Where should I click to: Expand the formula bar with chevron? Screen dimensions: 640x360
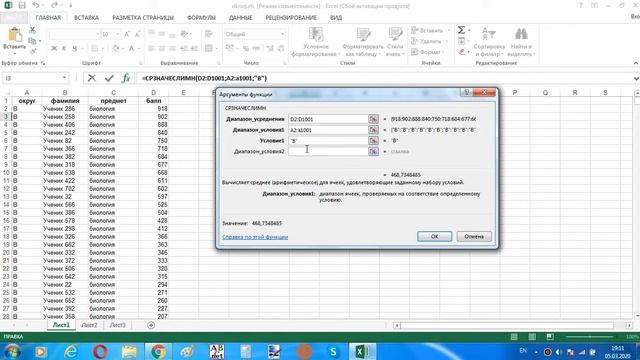(x=636, y=78)
